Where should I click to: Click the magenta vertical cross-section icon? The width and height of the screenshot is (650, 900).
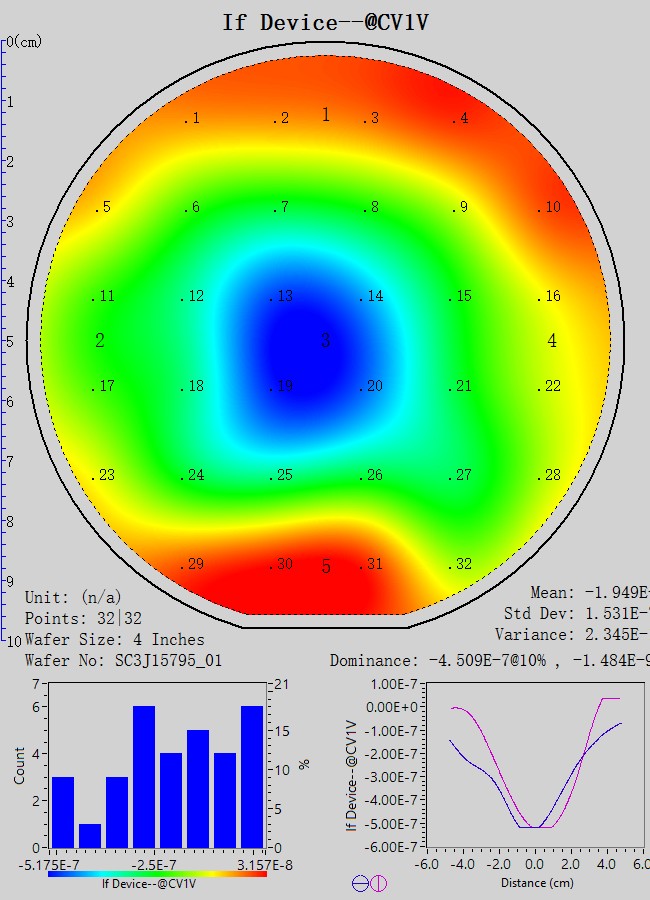point(378,883)
